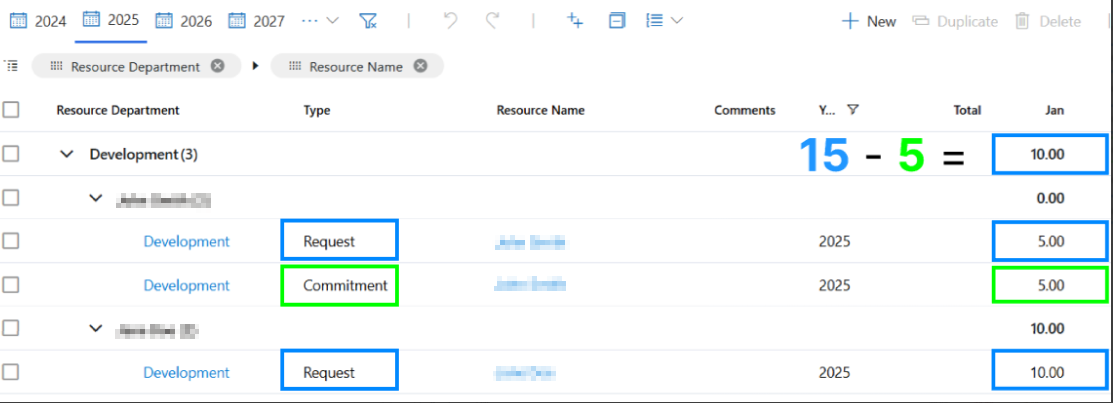Viewport: 1113px width, 403px height.
Task: Click the expand-all plus icon
Action: click(575, 21)
